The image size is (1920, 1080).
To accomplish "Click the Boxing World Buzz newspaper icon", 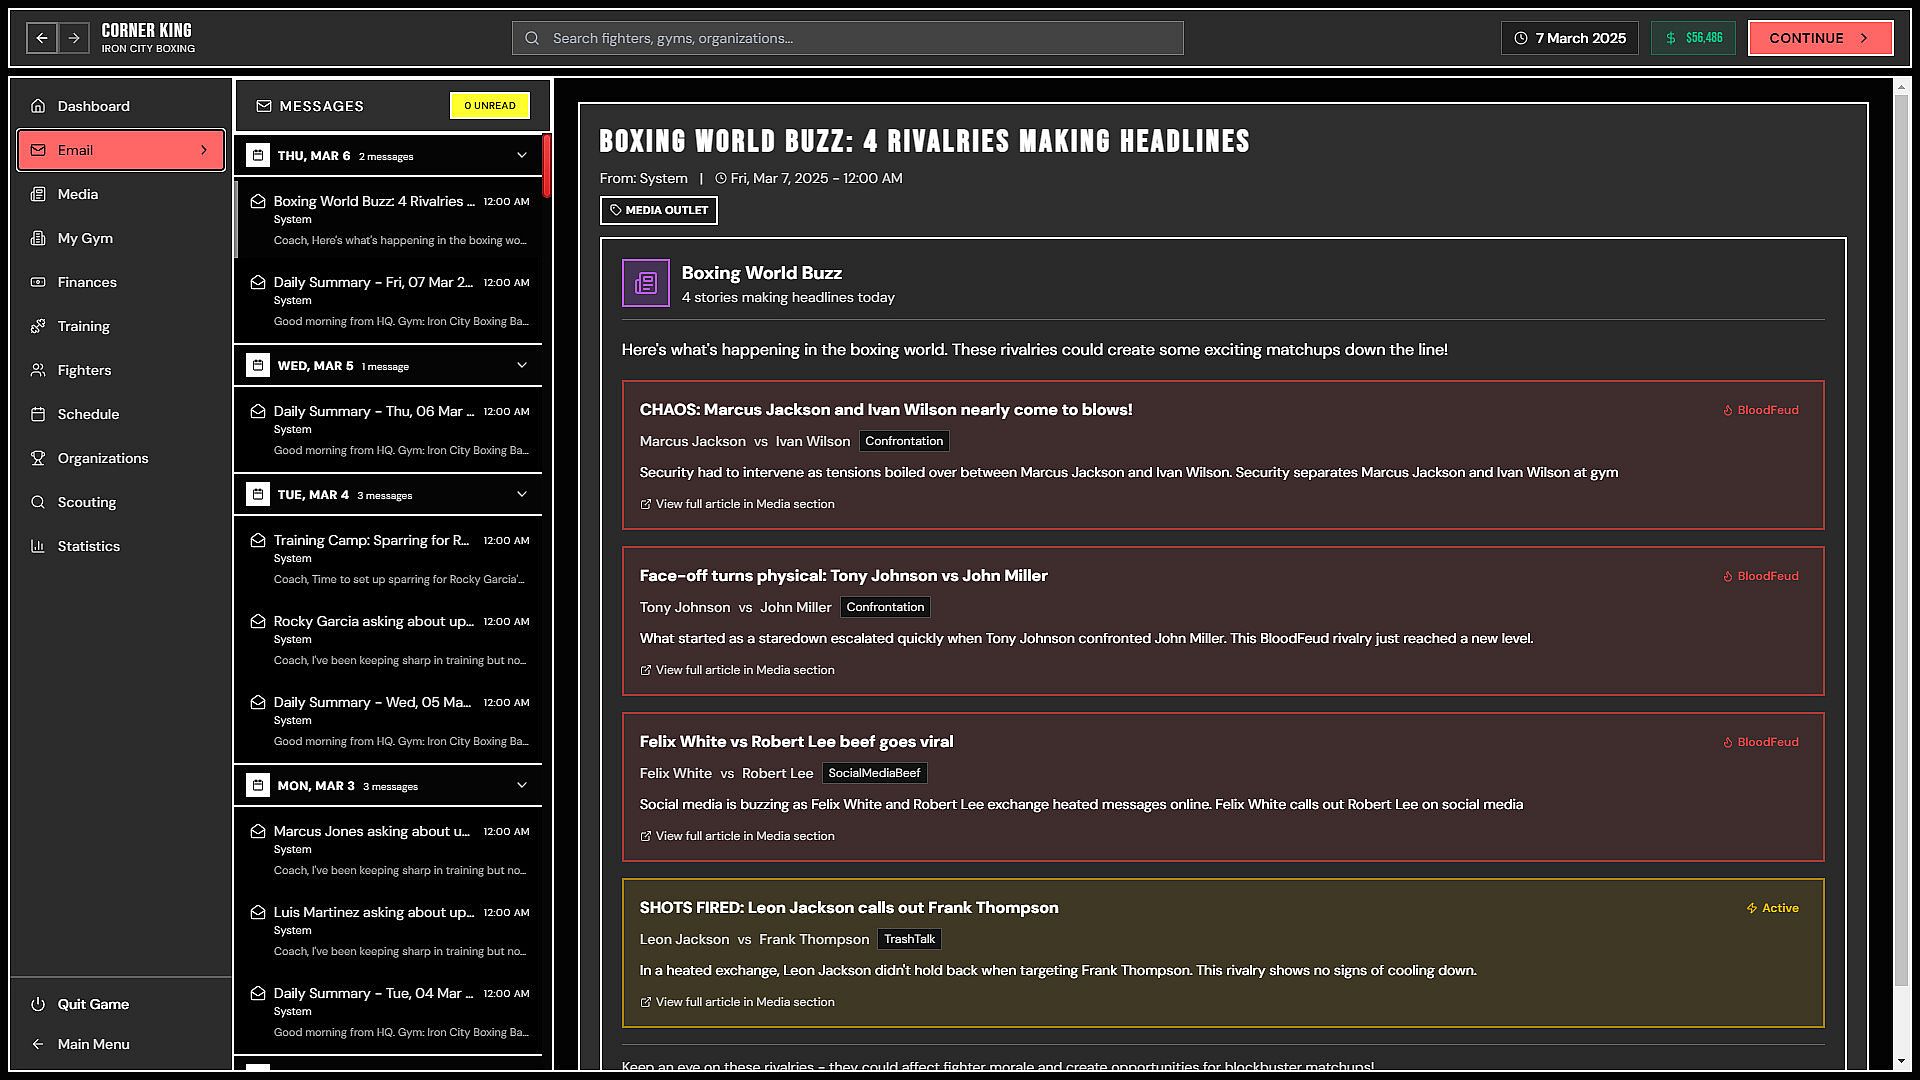I will click(x=645, y=283).
